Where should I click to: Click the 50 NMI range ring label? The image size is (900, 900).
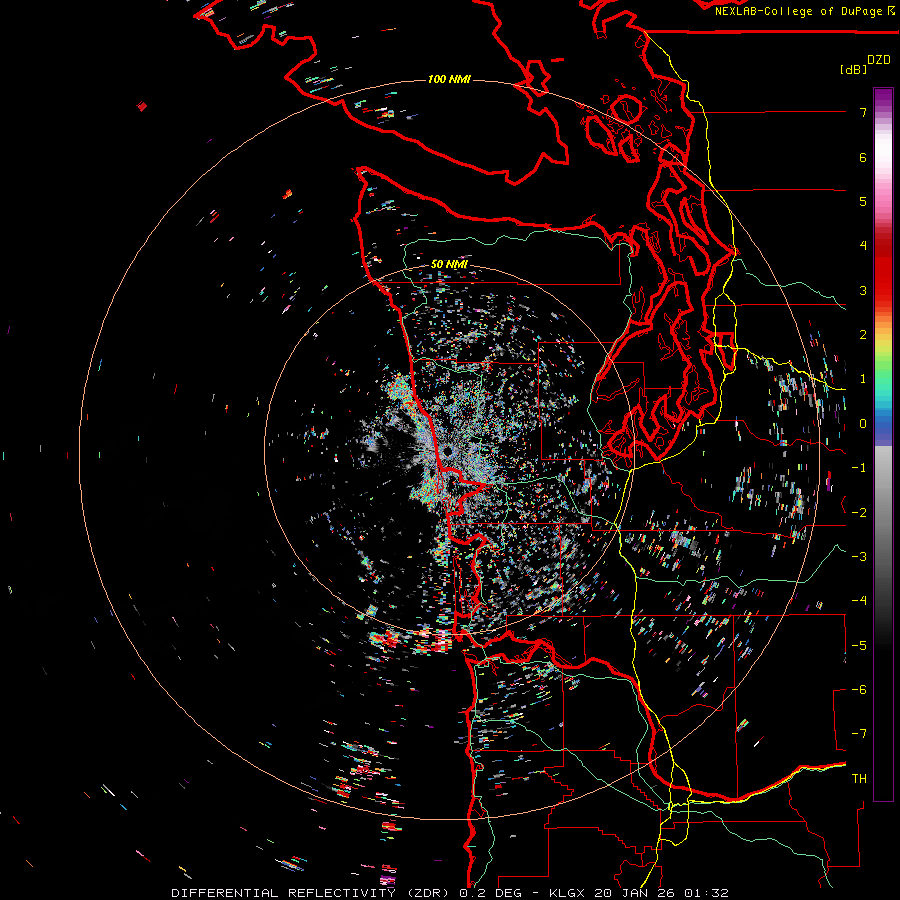[x=449, y=264]
